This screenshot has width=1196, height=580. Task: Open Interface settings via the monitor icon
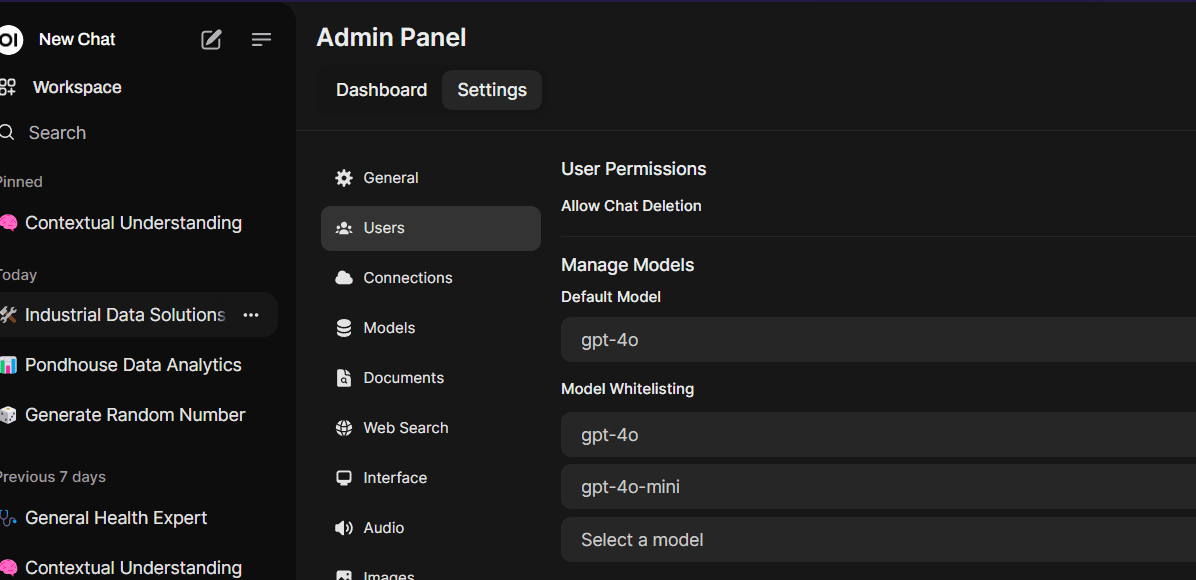(x=344, y=477)
